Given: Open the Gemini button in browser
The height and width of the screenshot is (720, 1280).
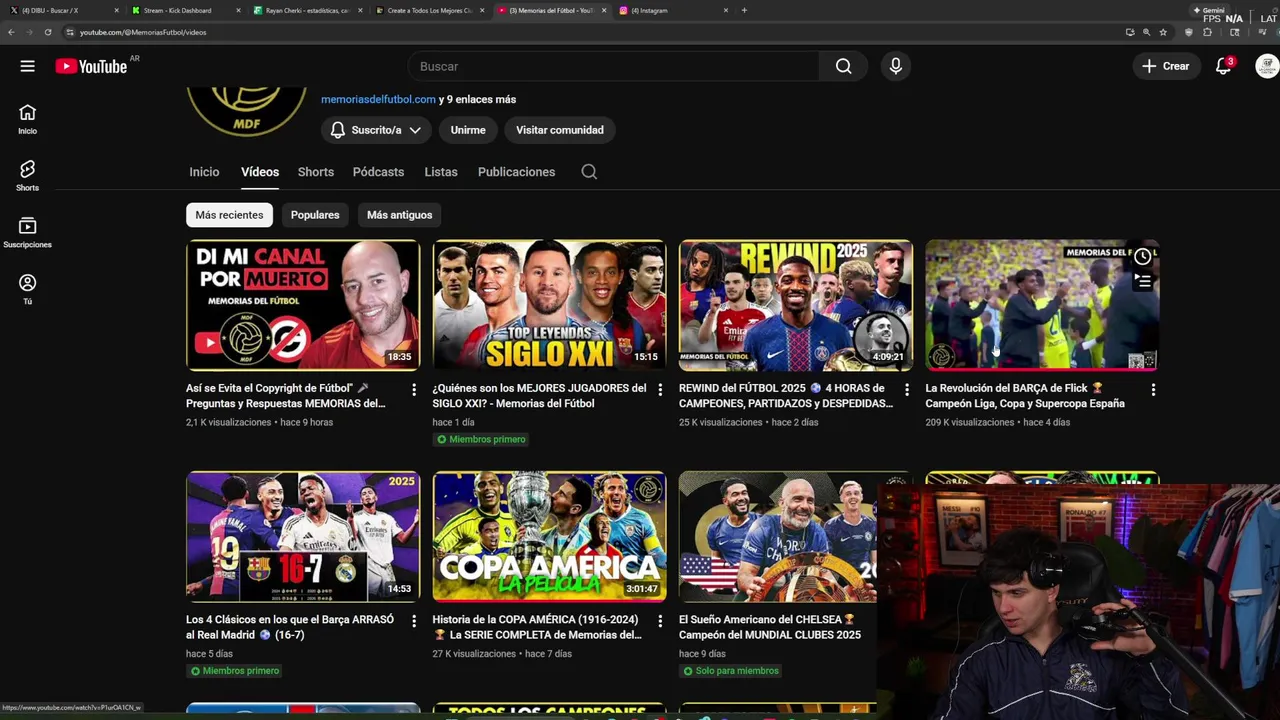Looking at the screenshot, I should (x=1209, y=10).
